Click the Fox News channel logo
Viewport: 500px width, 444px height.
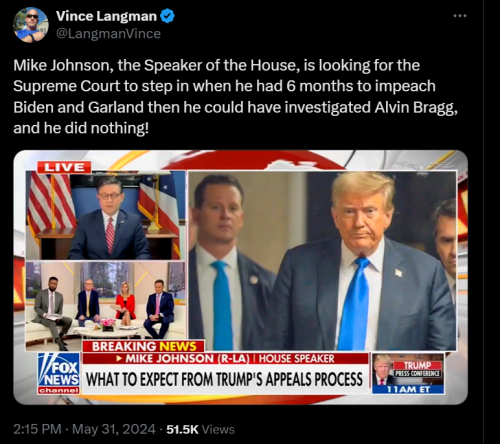click(x=59, y=373)
